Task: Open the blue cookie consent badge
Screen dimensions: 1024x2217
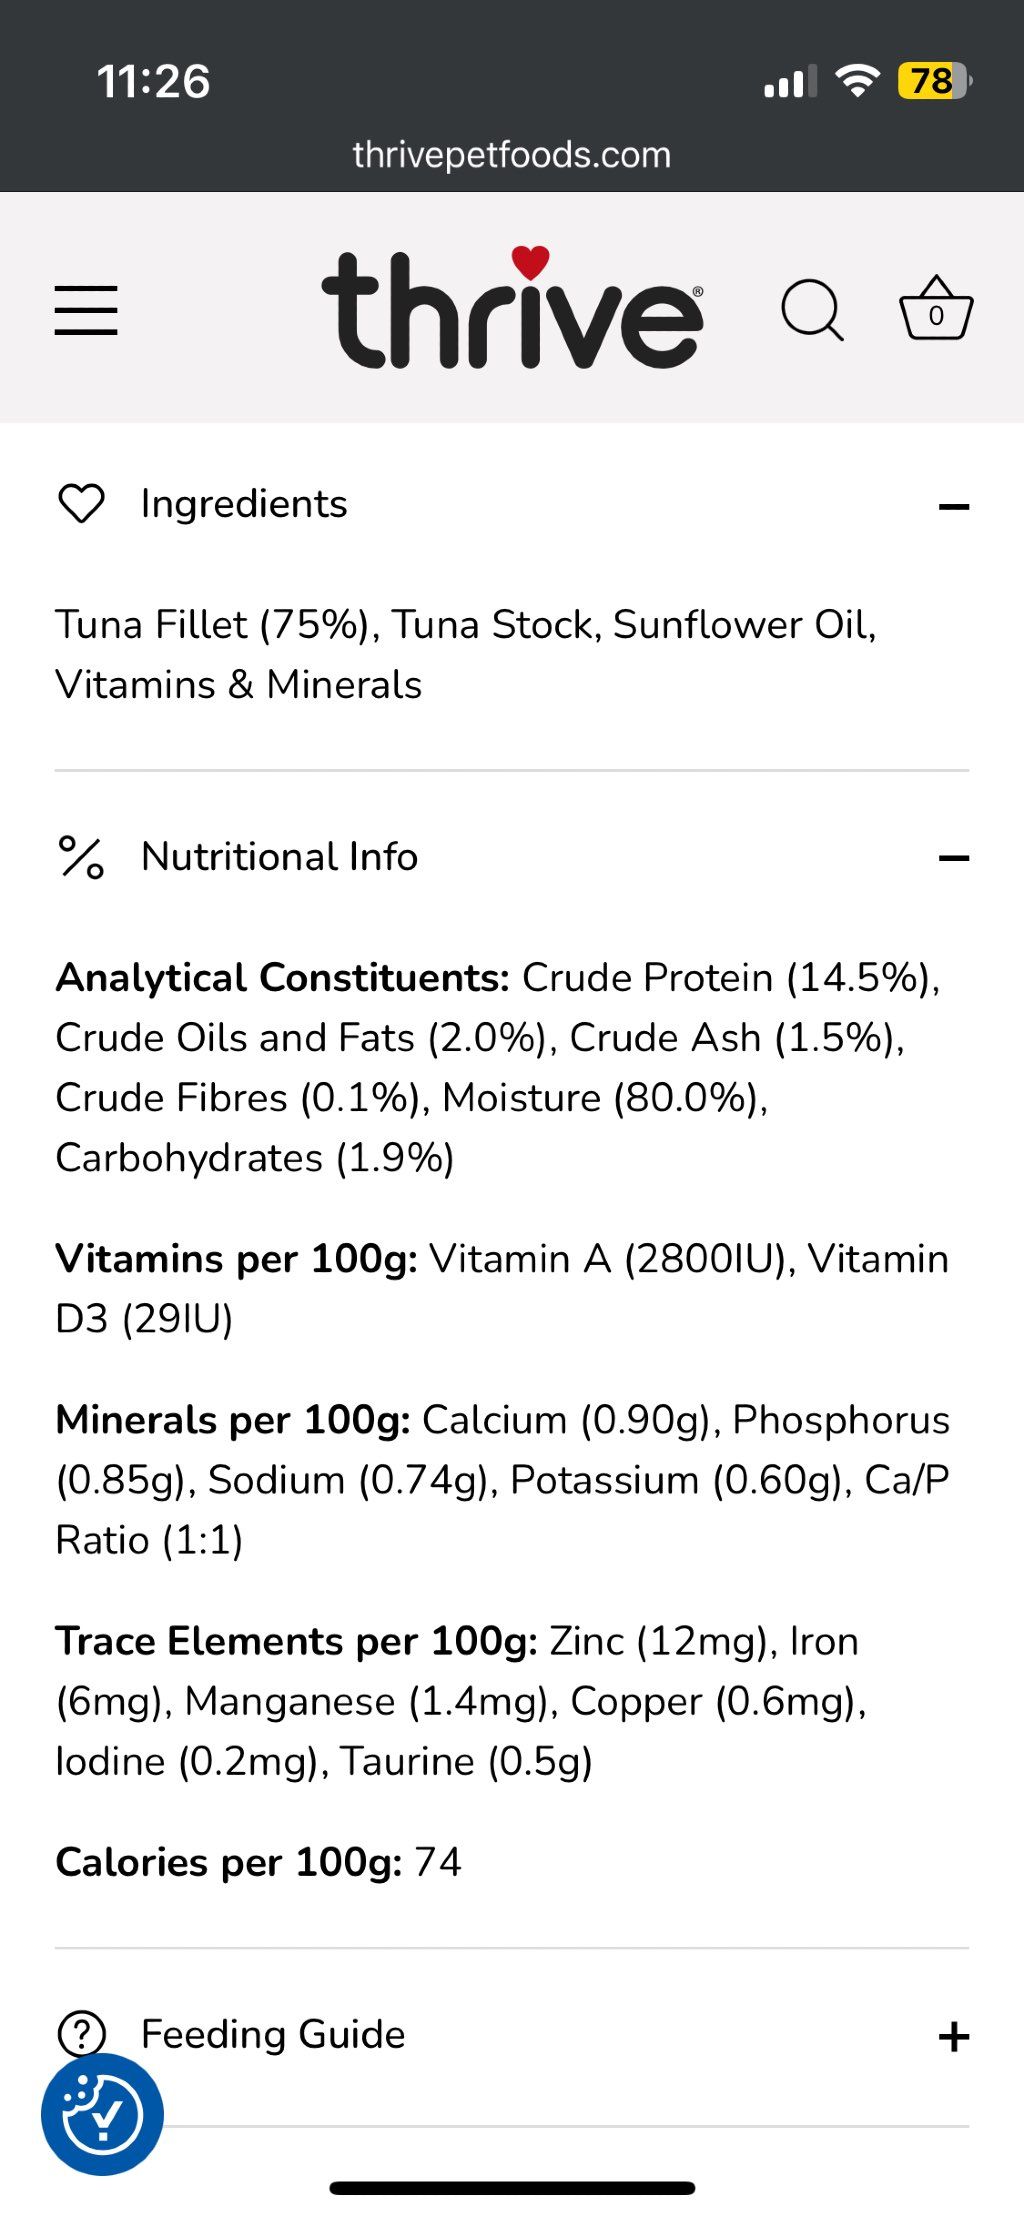Action: 102,2114
